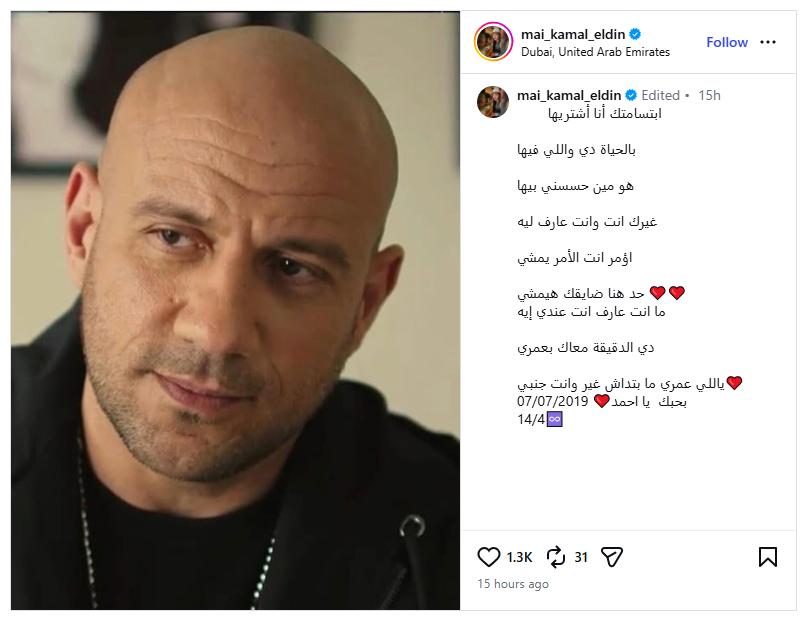View the 1.3K likes count

pos(519,557)
